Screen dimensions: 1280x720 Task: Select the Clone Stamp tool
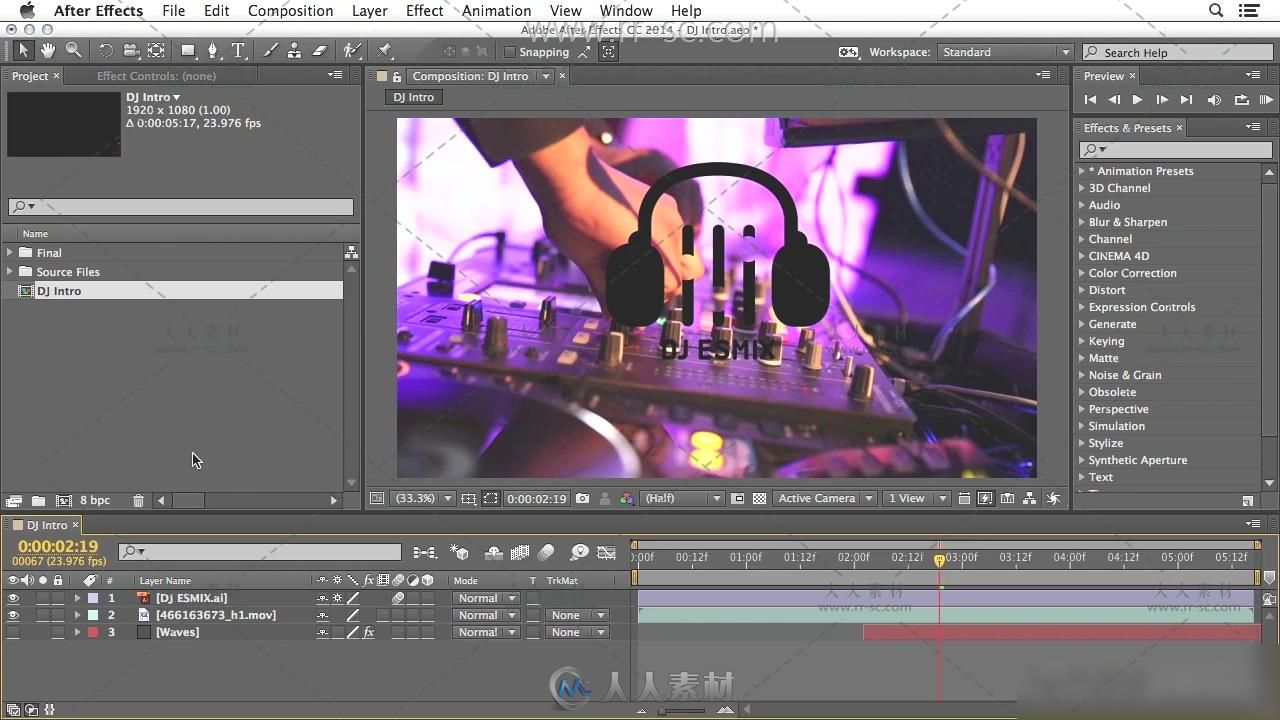[x=294, y=50]
